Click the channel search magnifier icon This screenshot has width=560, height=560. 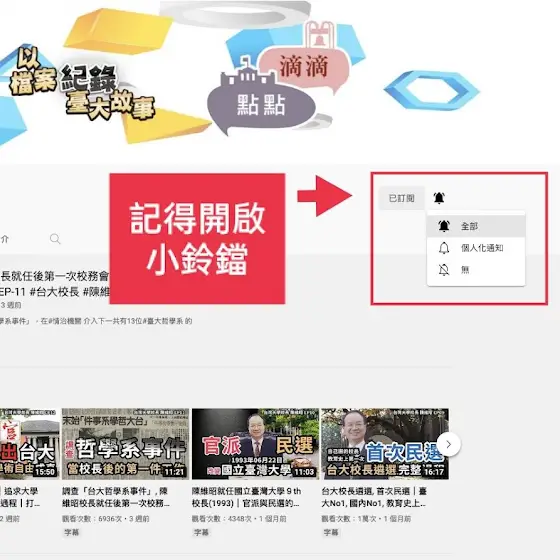tap(55, 239)
